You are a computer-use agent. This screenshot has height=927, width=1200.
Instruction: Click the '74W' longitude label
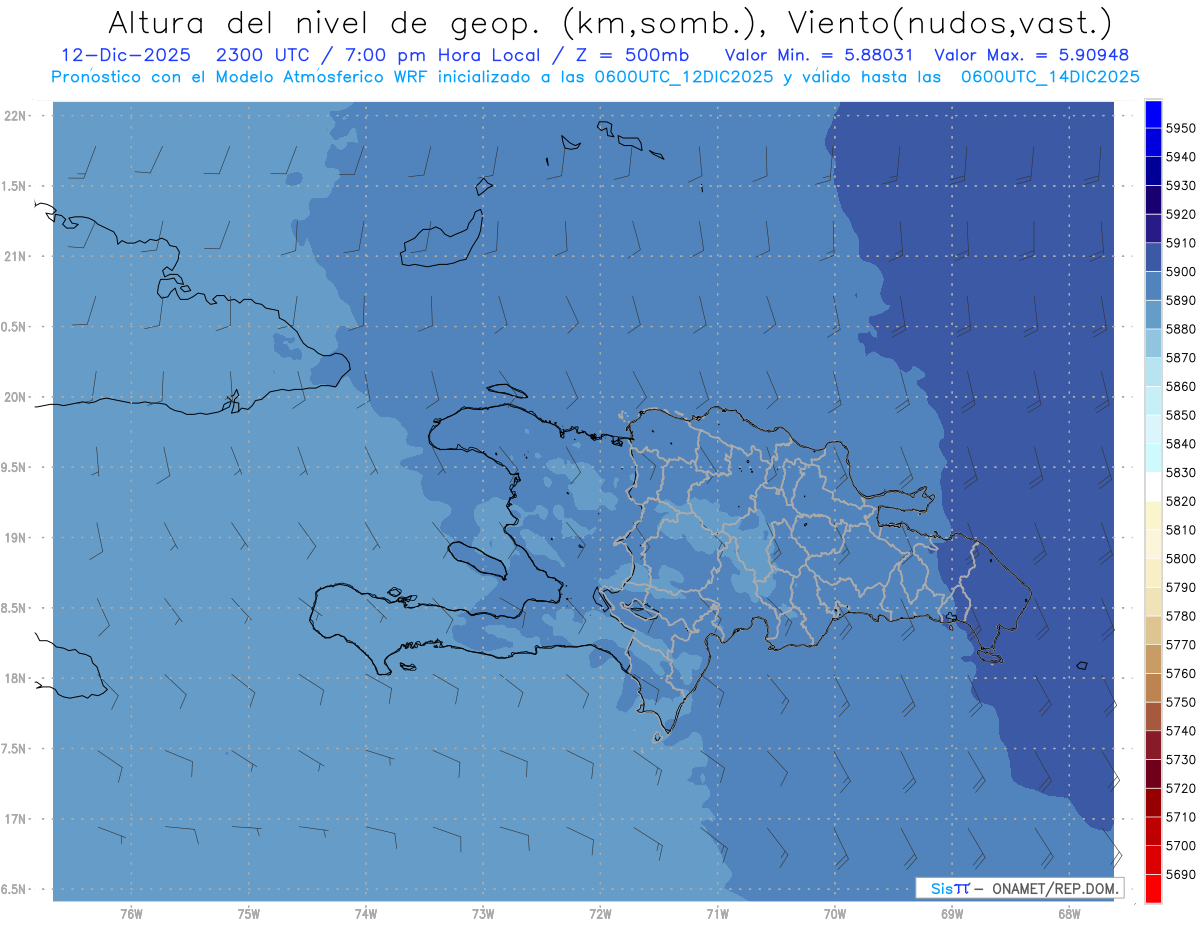366,914
